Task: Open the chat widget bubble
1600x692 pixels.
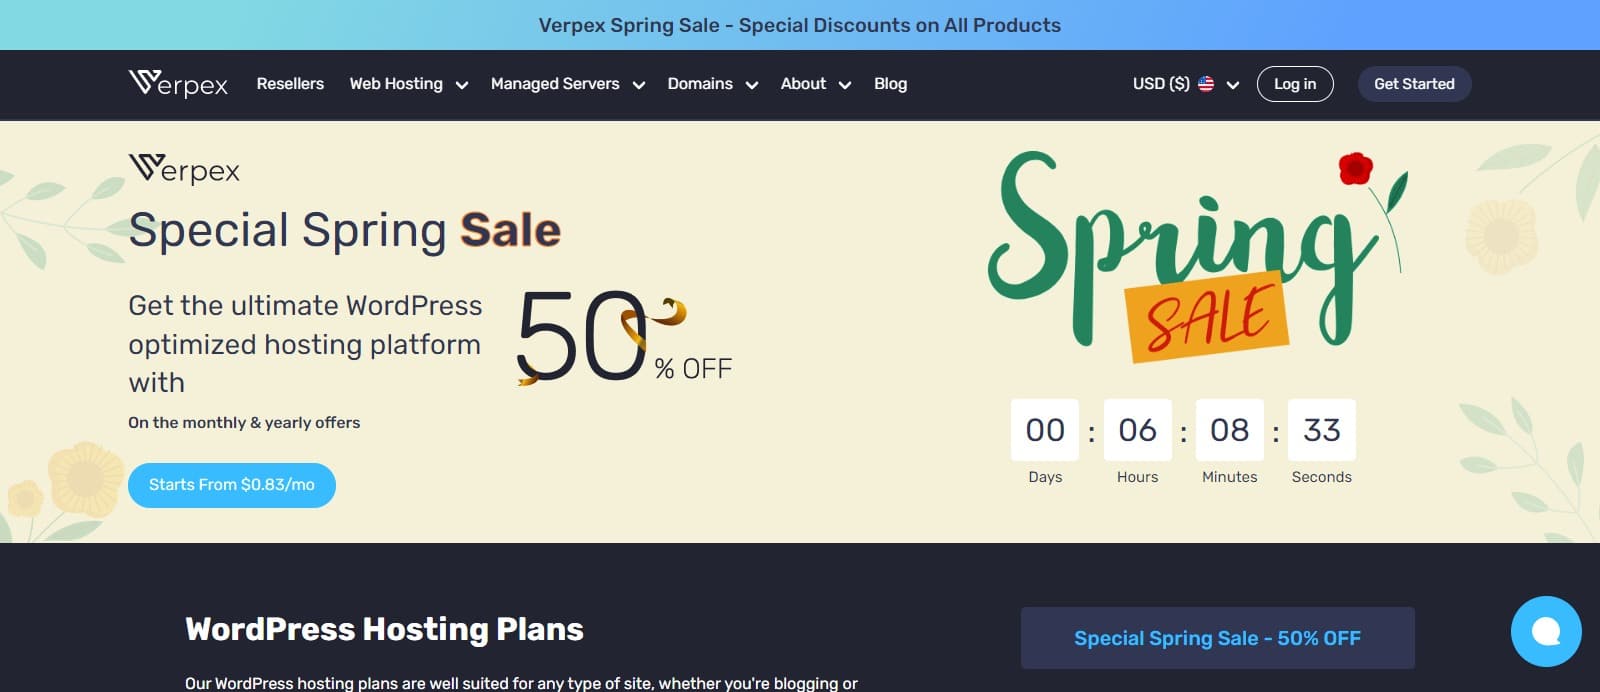Action: pyautogui.click(x=1544, y=631)
